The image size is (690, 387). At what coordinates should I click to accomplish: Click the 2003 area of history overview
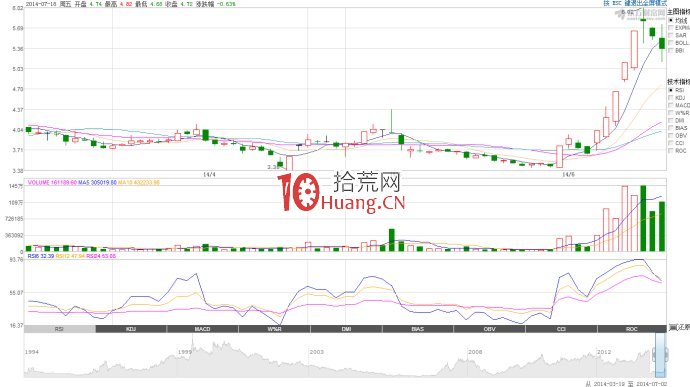click(316, 352)
